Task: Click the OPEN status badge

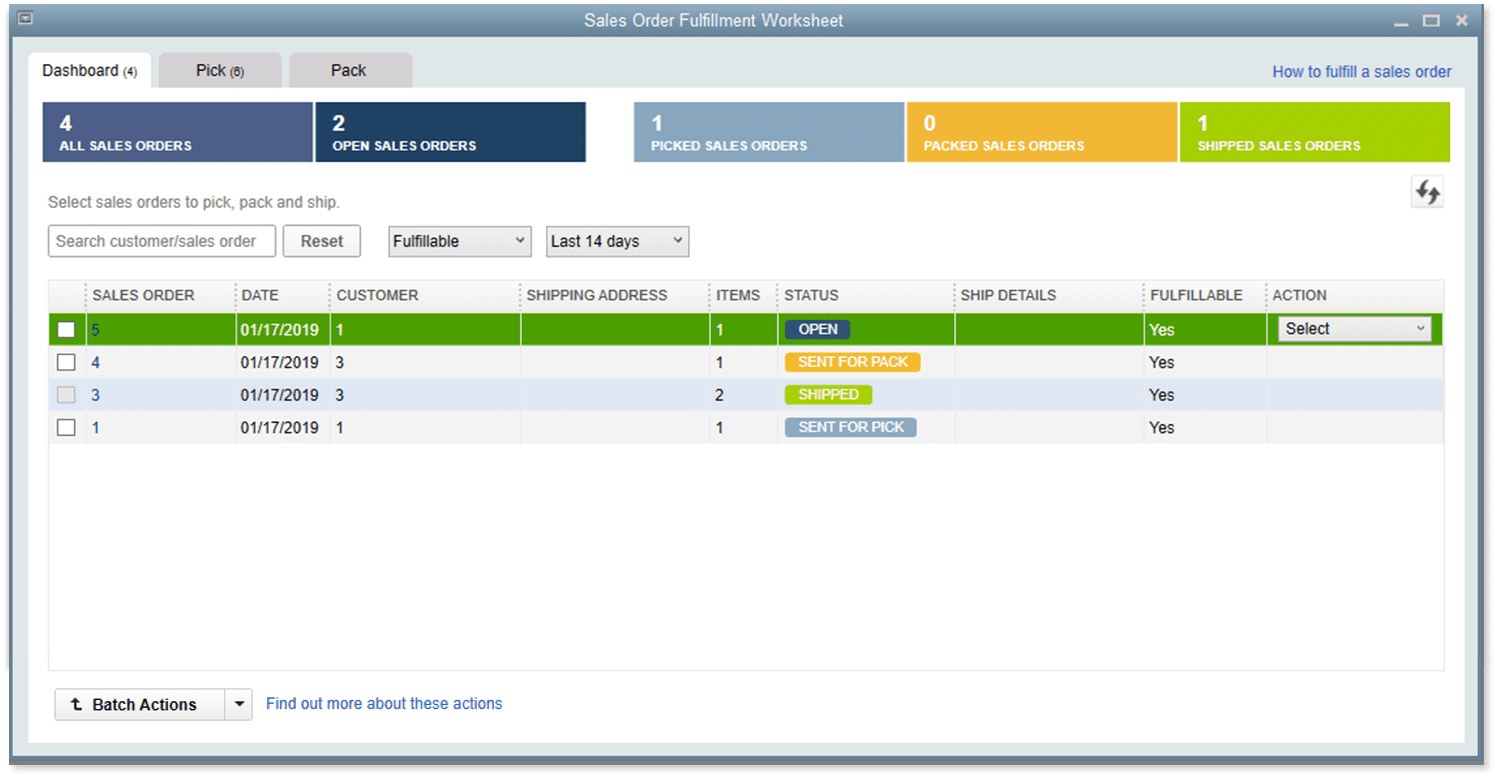Action: click(818, 329)
